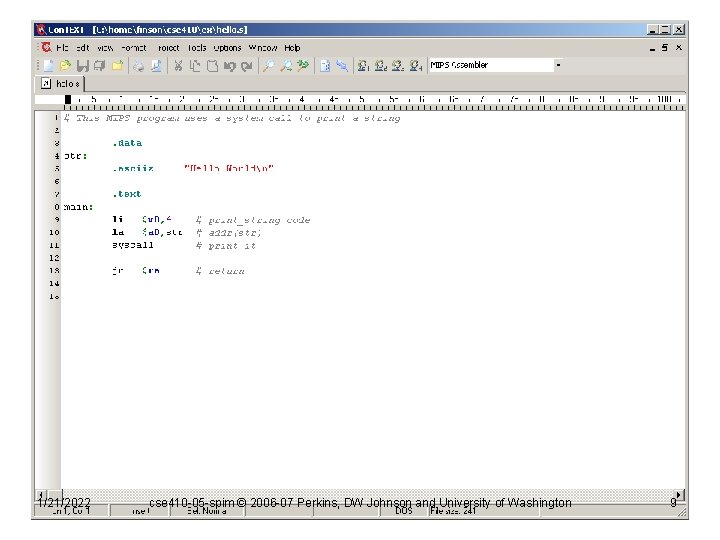The height and width of the screenshot is (540, 720).
Task: Open Print Preview from the toolbar
Action: [156, 66]
